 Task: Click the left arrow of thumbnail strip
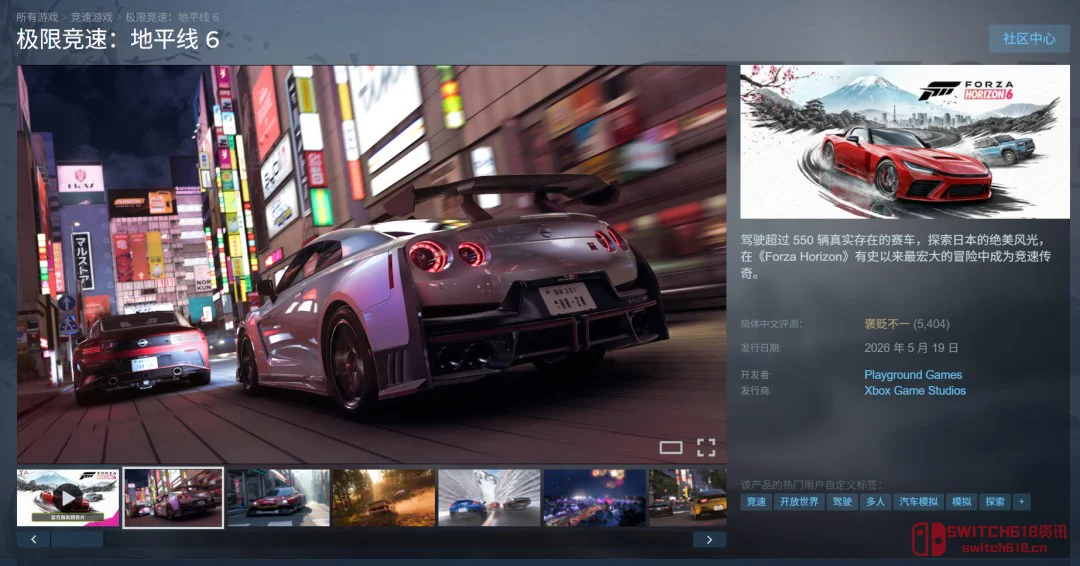tap(33, 540)
